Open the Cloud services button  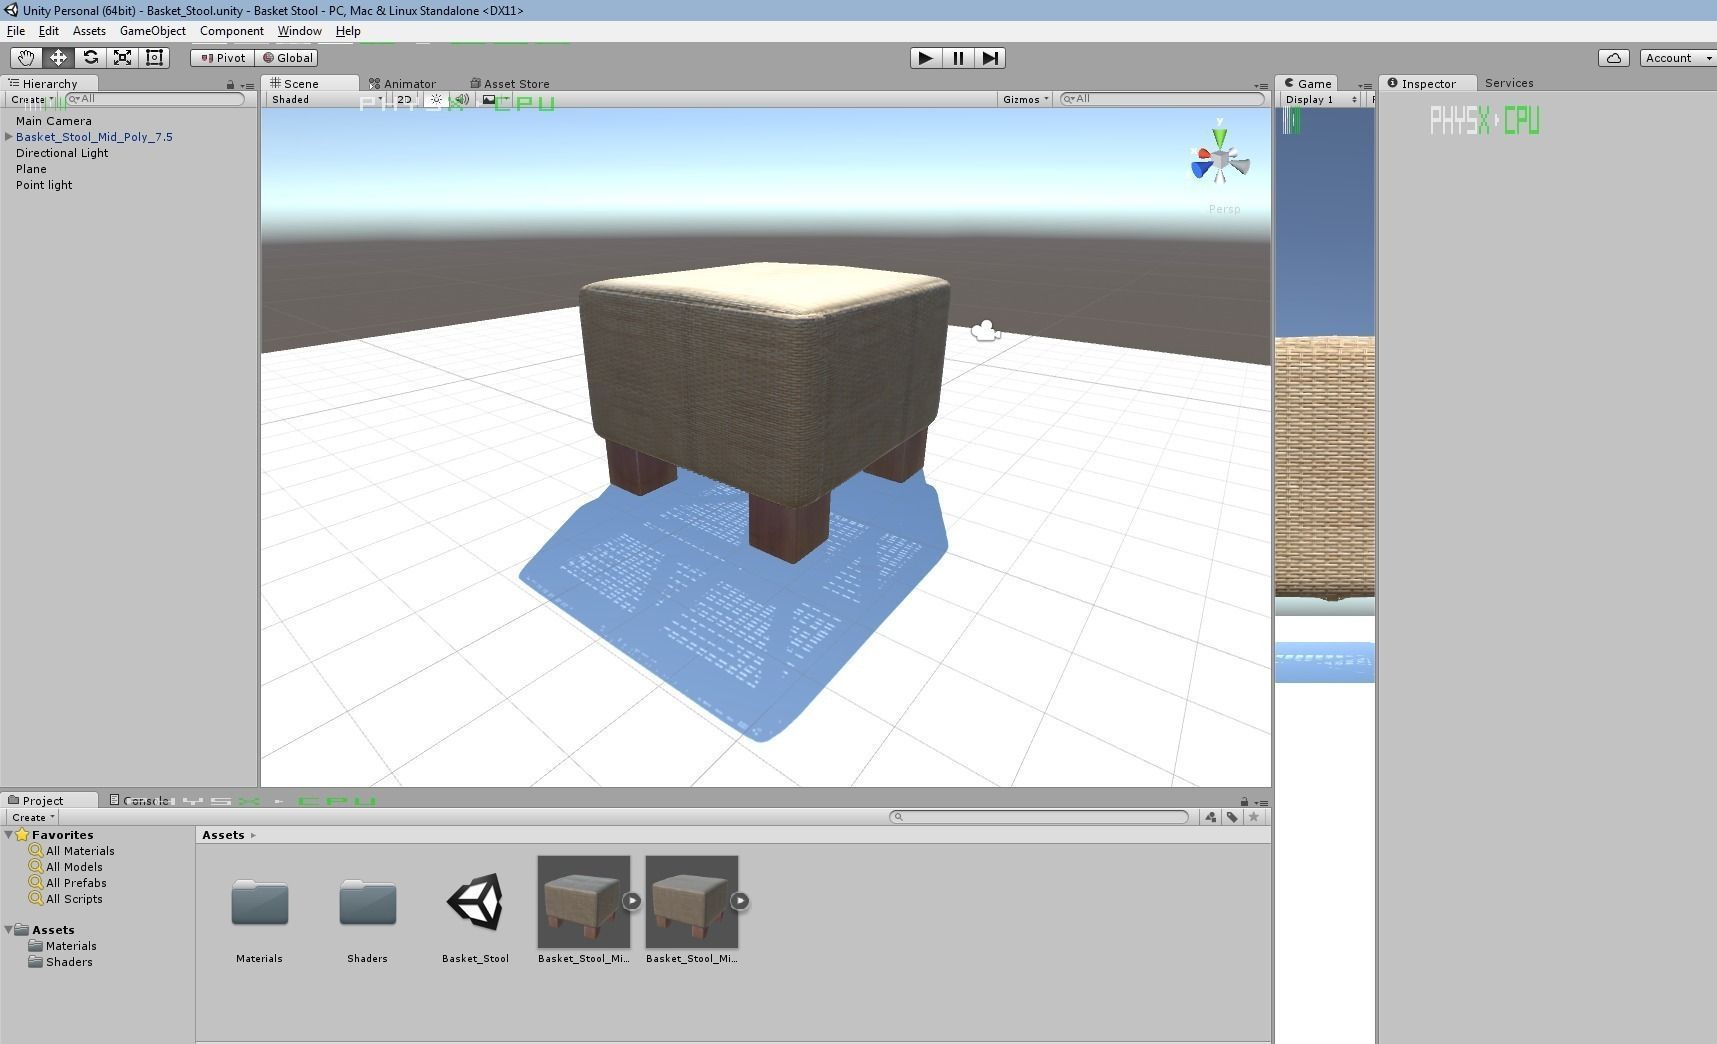click(x=1614, y=58)
